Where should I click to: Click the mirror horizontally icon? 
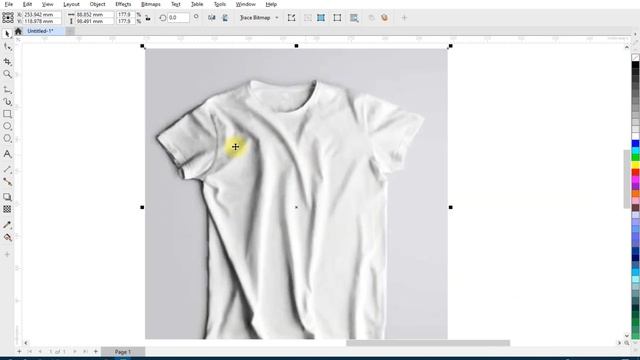[211, 18]
